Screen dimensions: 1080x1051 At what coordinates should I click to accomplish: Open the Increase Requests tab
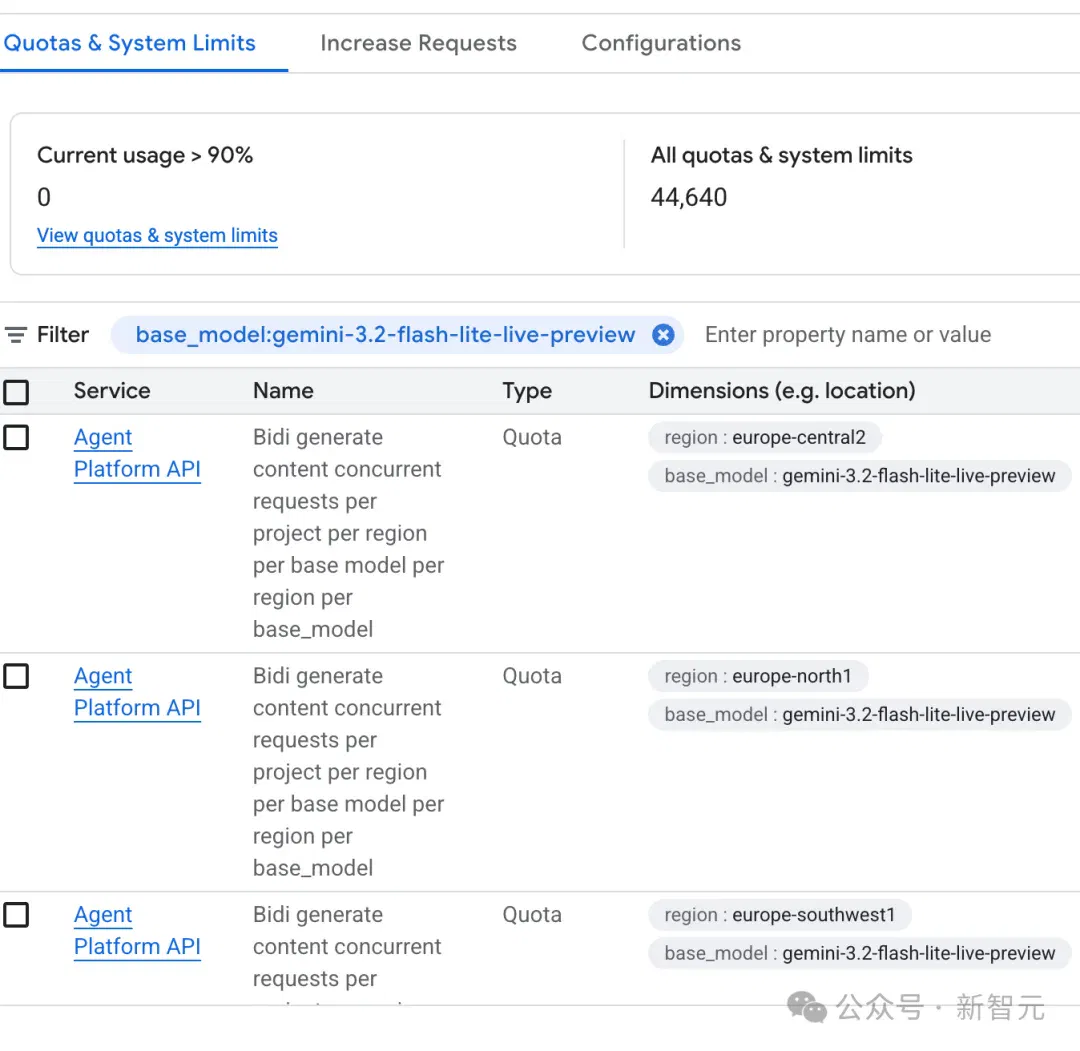click(x=418, y=43)
